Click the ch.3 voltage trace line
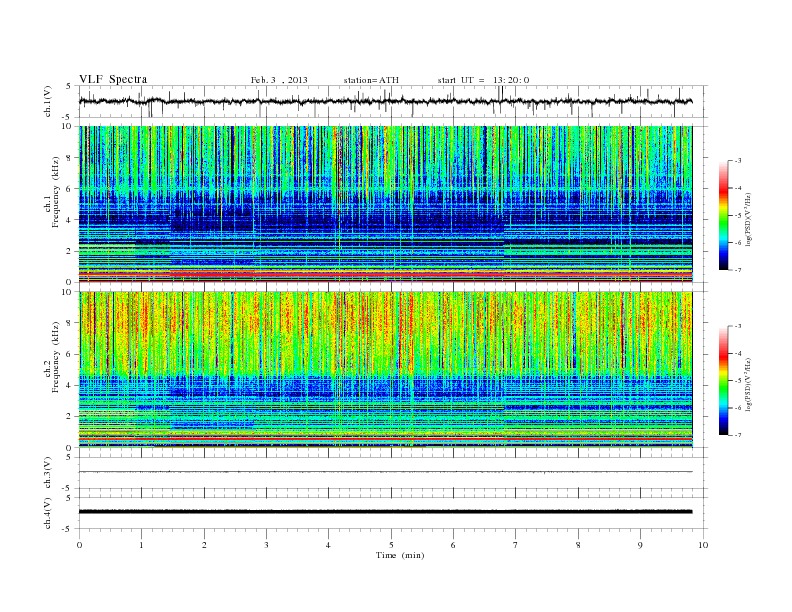This screenshot has height=612, width=792. click(x=386, y=472)
